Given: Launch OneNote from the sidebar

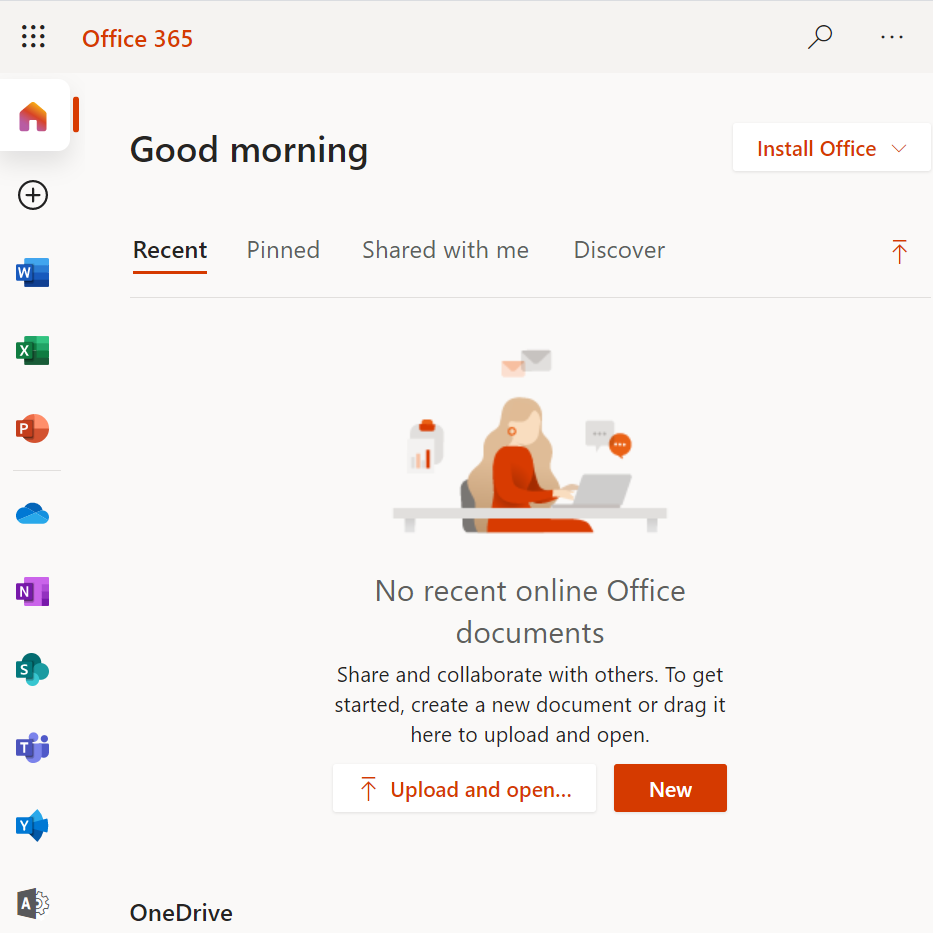Looking at the screenshot, I should click(x=33, y=591).
